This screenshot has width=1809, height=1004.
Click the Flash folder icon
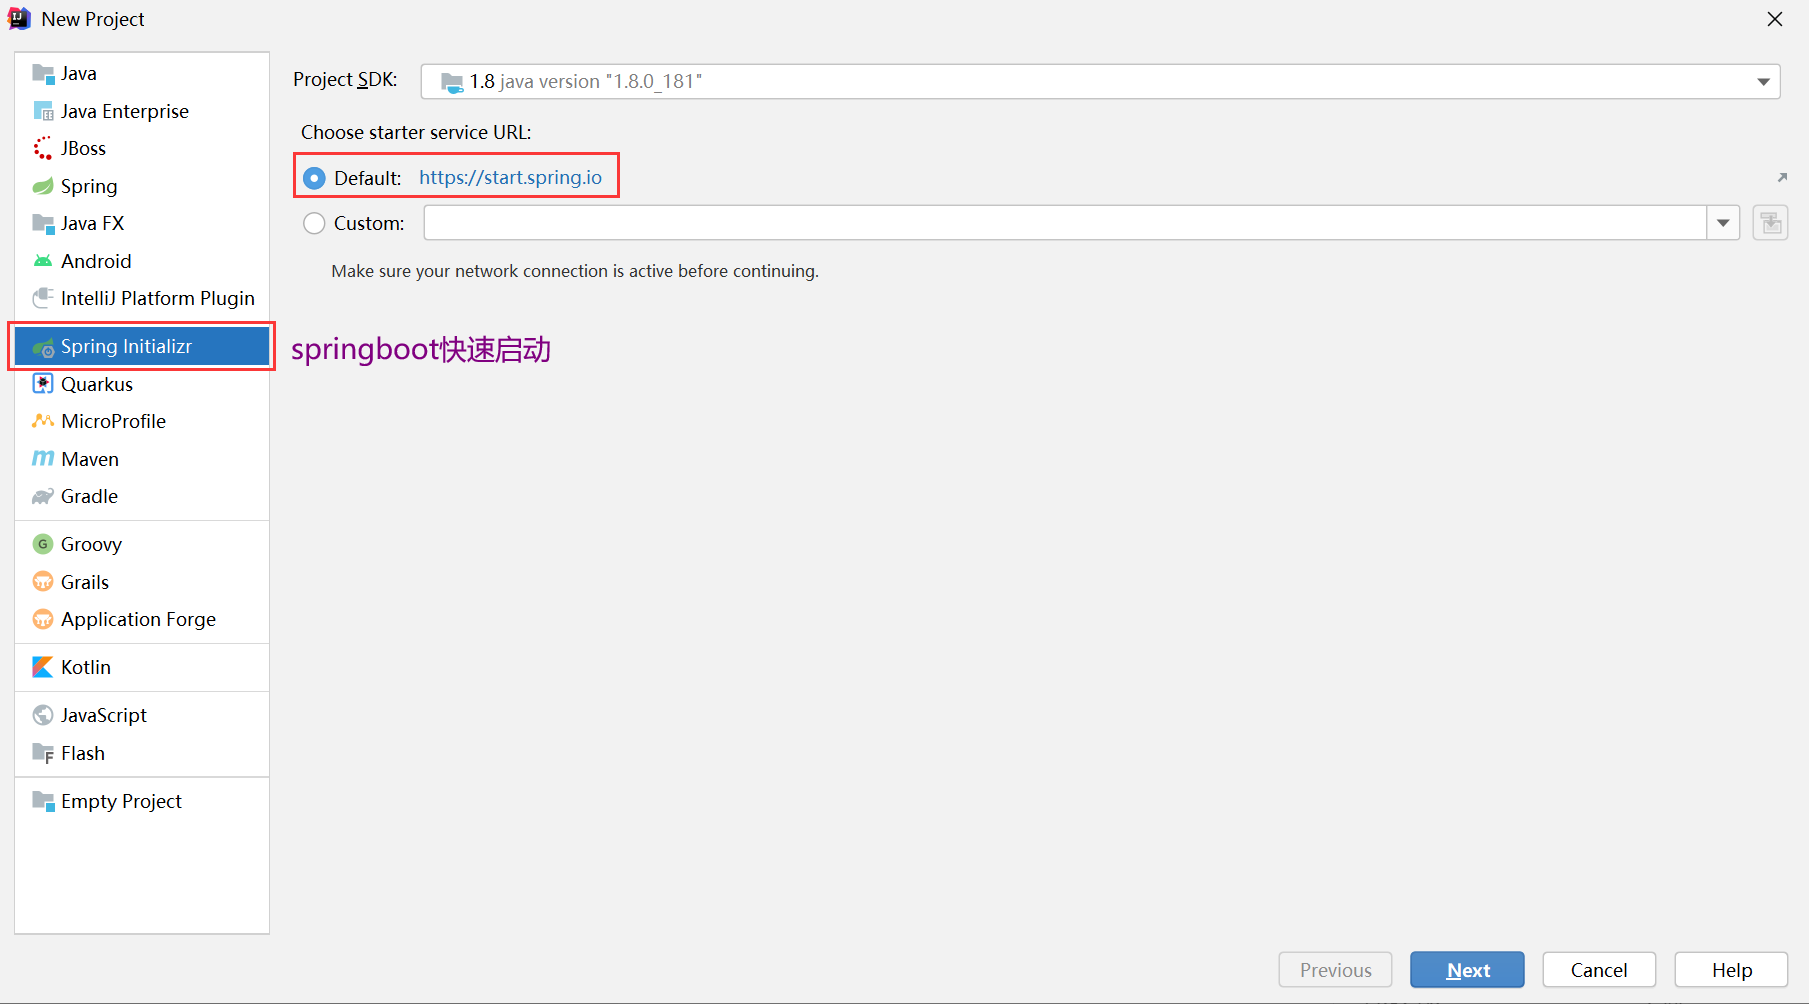(x=43, y=753)
